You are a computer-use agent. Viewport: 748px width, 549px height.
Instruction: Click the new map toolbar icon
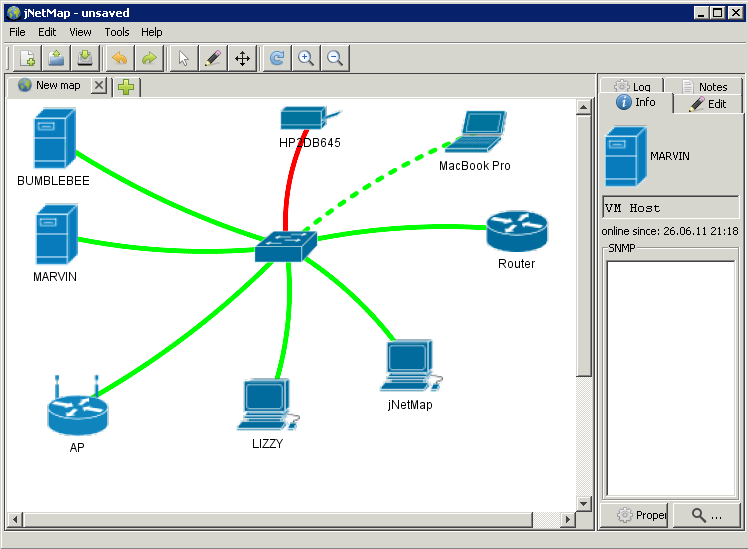click(x=27, y=59)
